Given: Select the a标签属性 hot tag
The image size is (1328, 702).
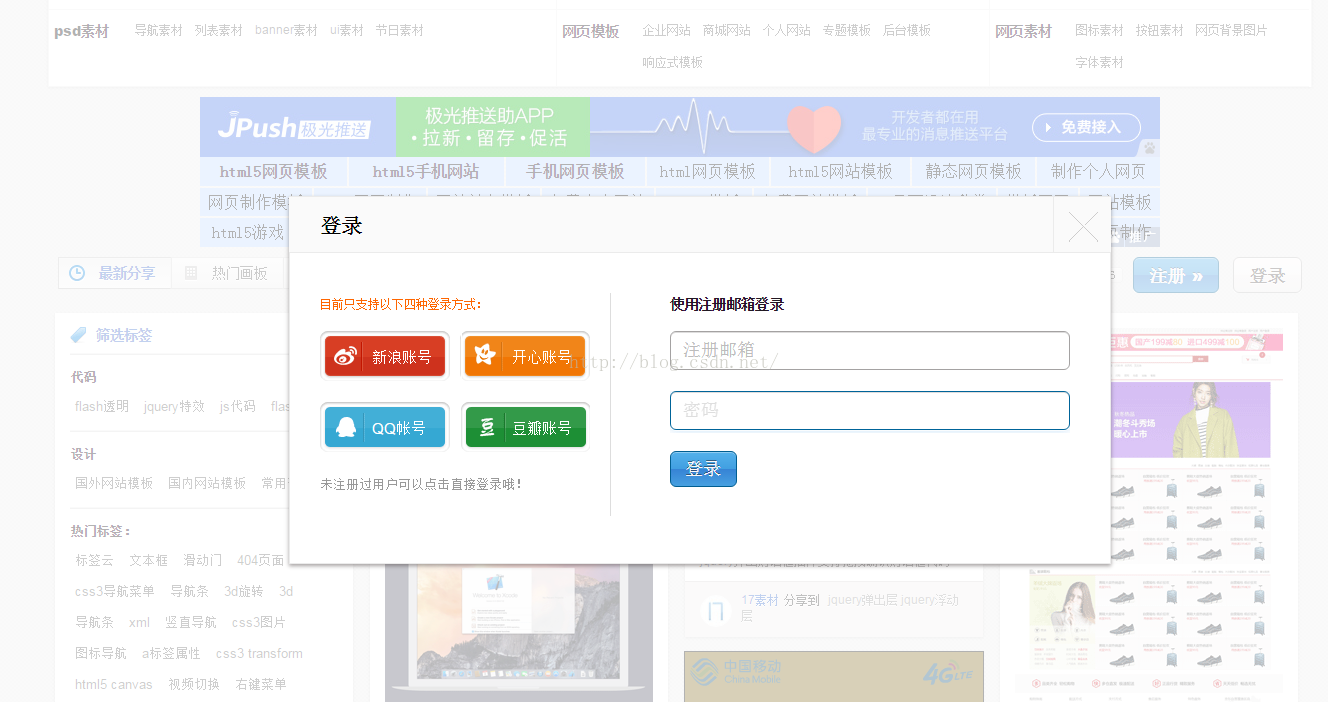Looking at the screenshot, I should click(x=171, y=653).
